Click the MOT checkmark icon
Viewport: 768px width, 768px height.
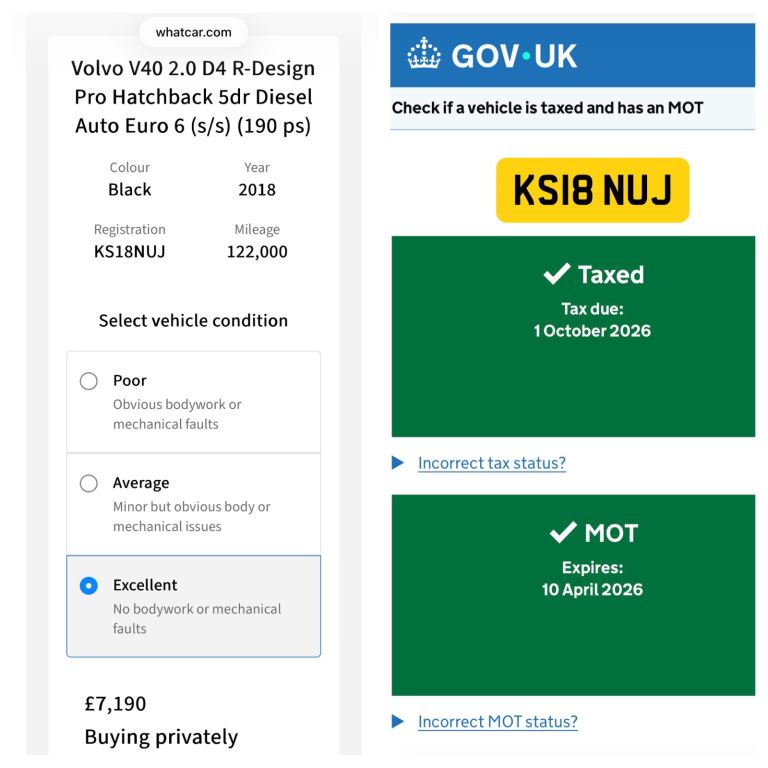click(564, 533)
